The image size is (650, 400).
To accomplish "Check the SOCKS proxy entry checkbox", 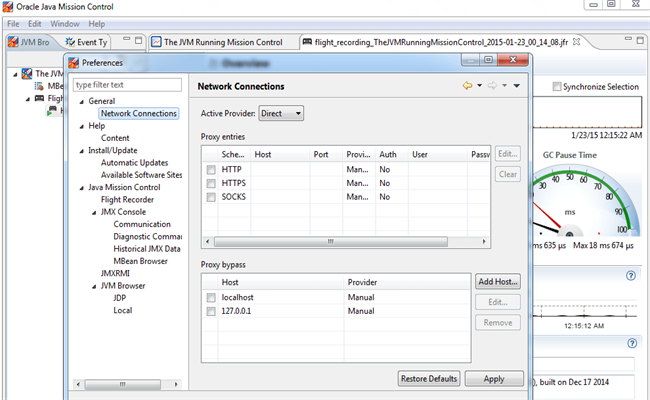I will tap(210, 197).
